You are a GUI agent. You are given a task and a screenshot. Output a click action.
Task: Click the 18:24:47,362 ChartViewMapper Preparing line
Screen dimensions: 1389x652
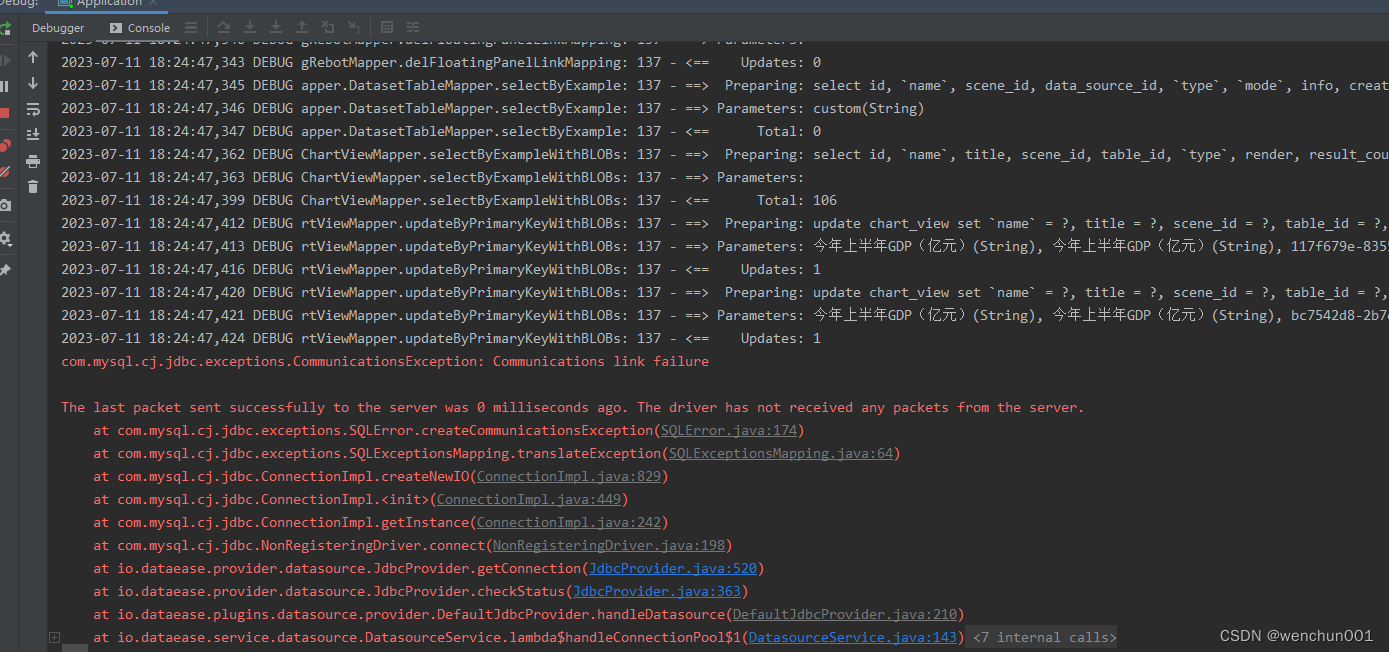725,155
